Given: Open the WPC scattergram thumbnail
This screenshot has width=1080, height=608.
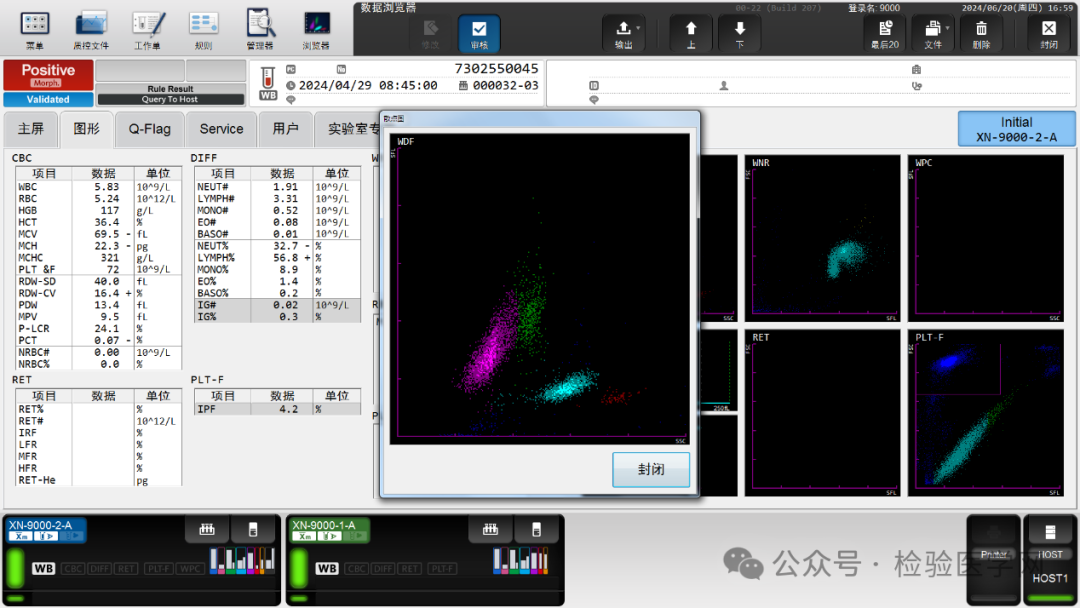Looking at the screenshot, I should coord(986,238).
